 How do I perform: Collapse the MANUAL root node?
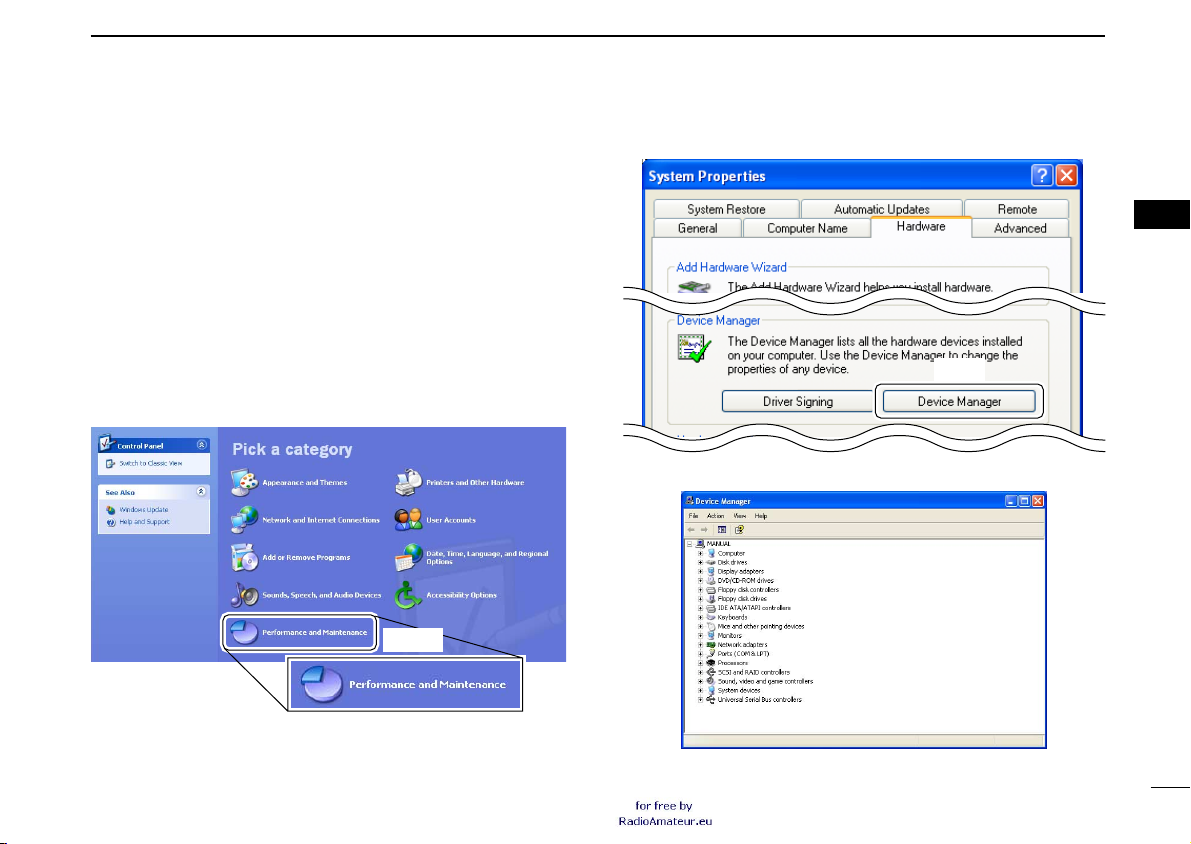[690, 544]
